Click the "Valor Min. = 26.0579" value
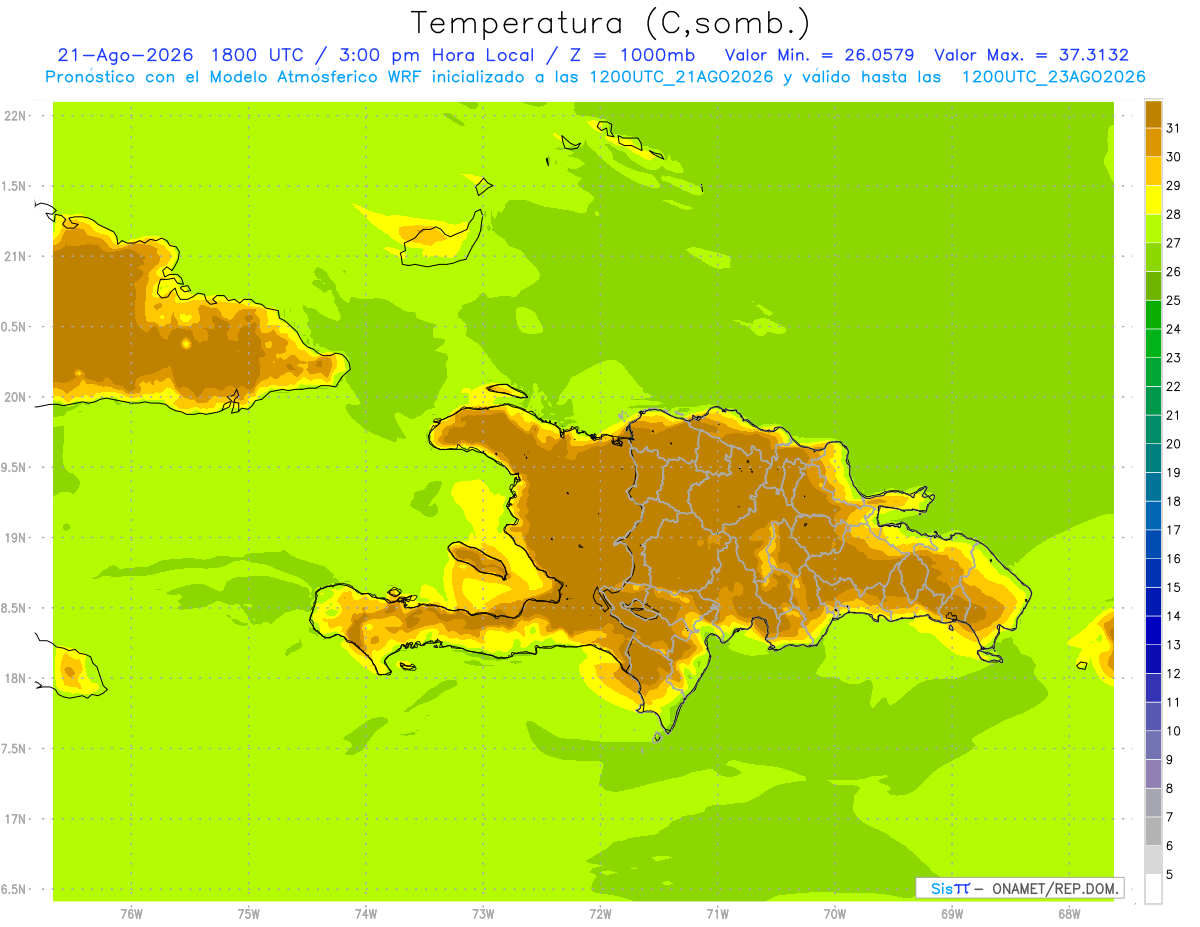The width and height of the screenshot is (1200, 927). tap(819, 55)
